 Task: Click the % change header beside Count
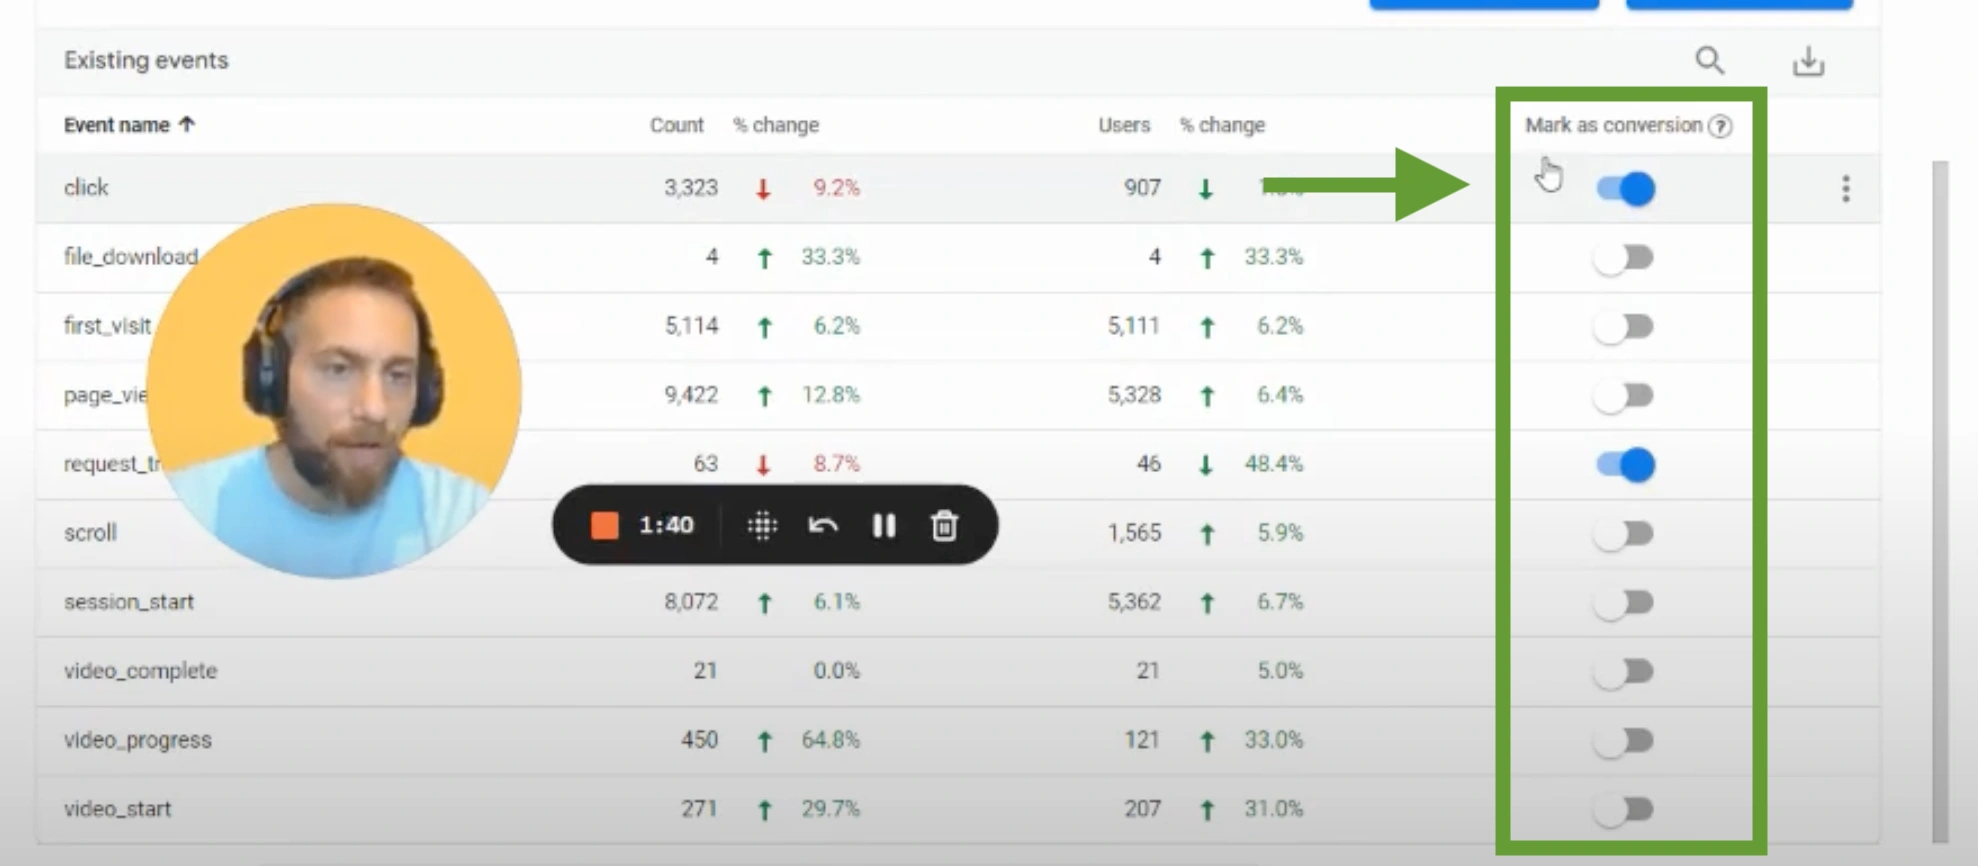click(776, 125)
